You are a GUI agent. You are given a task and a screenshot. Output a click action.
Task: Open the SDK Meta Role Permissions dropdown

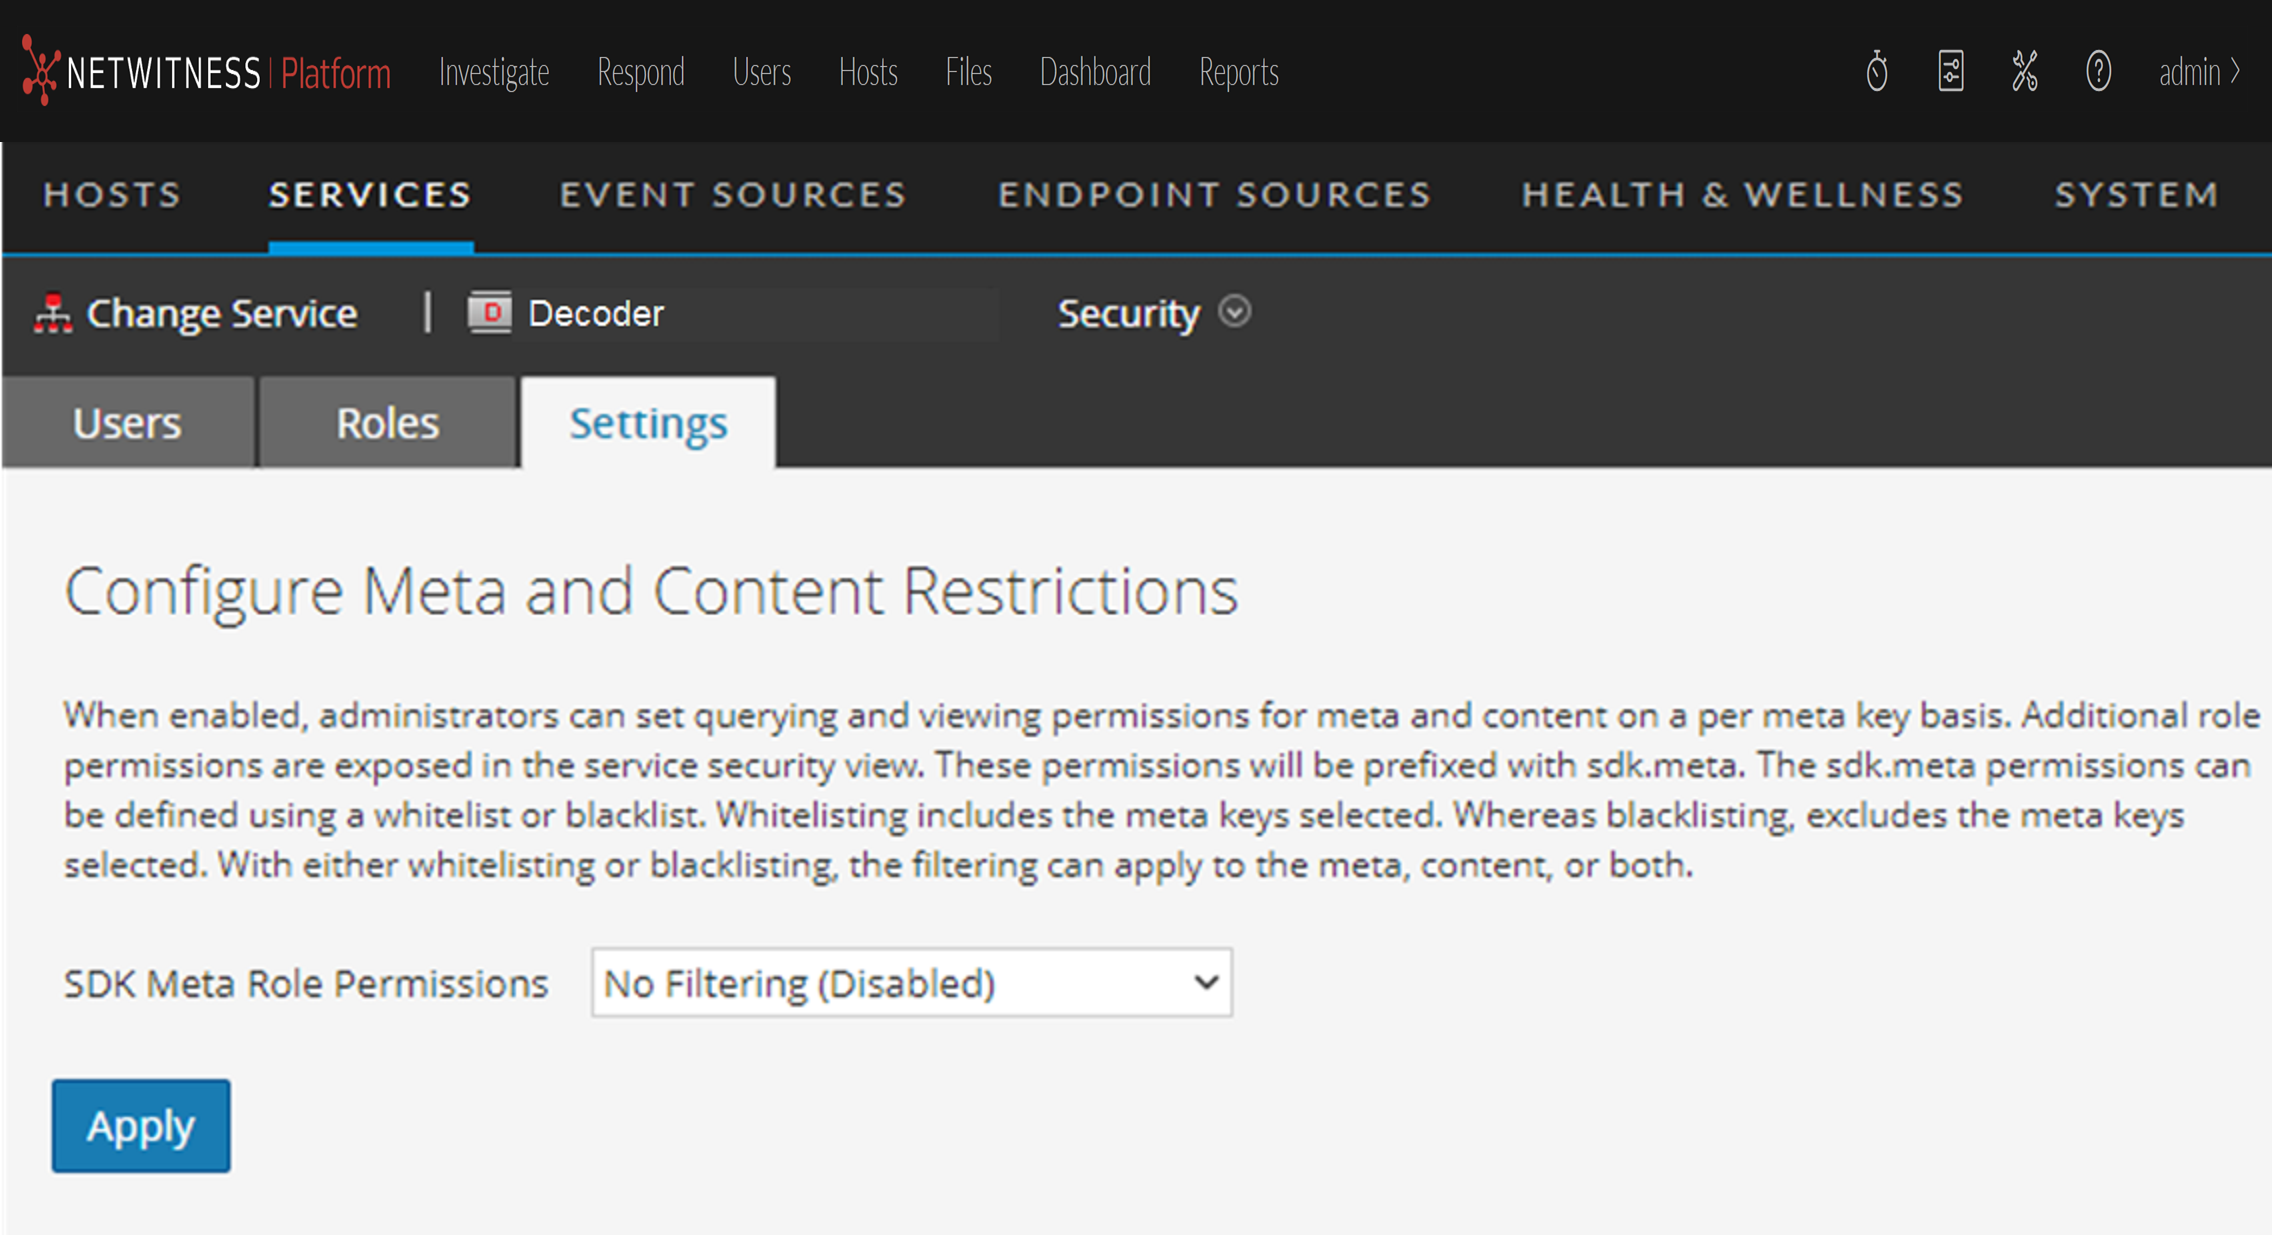point(911,983)
